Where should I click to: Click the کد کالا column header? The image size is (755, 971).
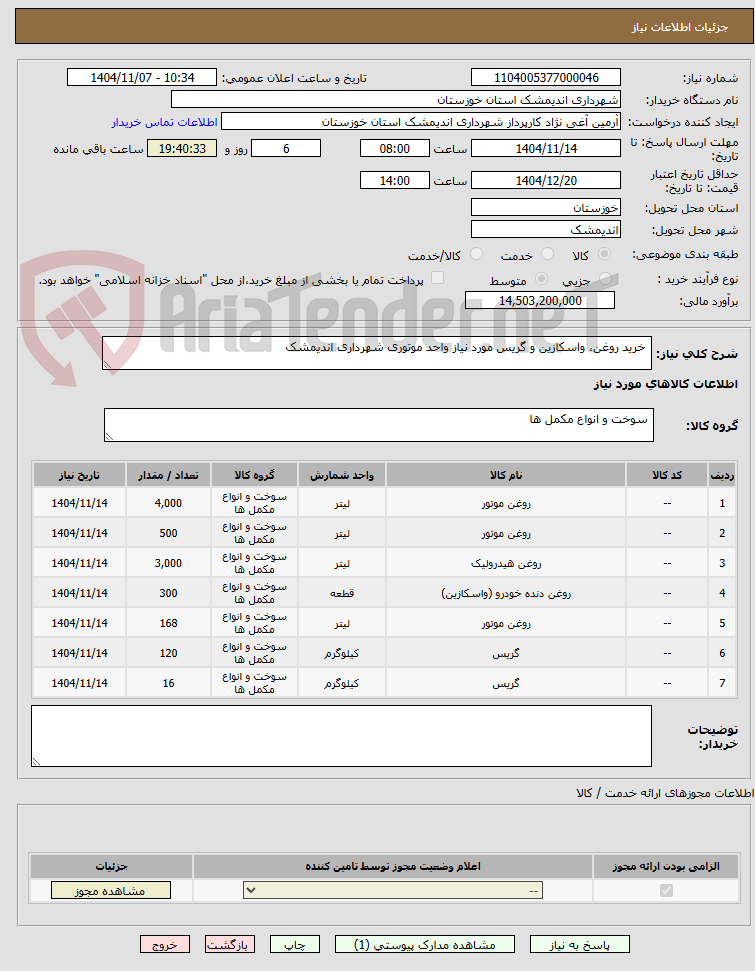[667, 475]
